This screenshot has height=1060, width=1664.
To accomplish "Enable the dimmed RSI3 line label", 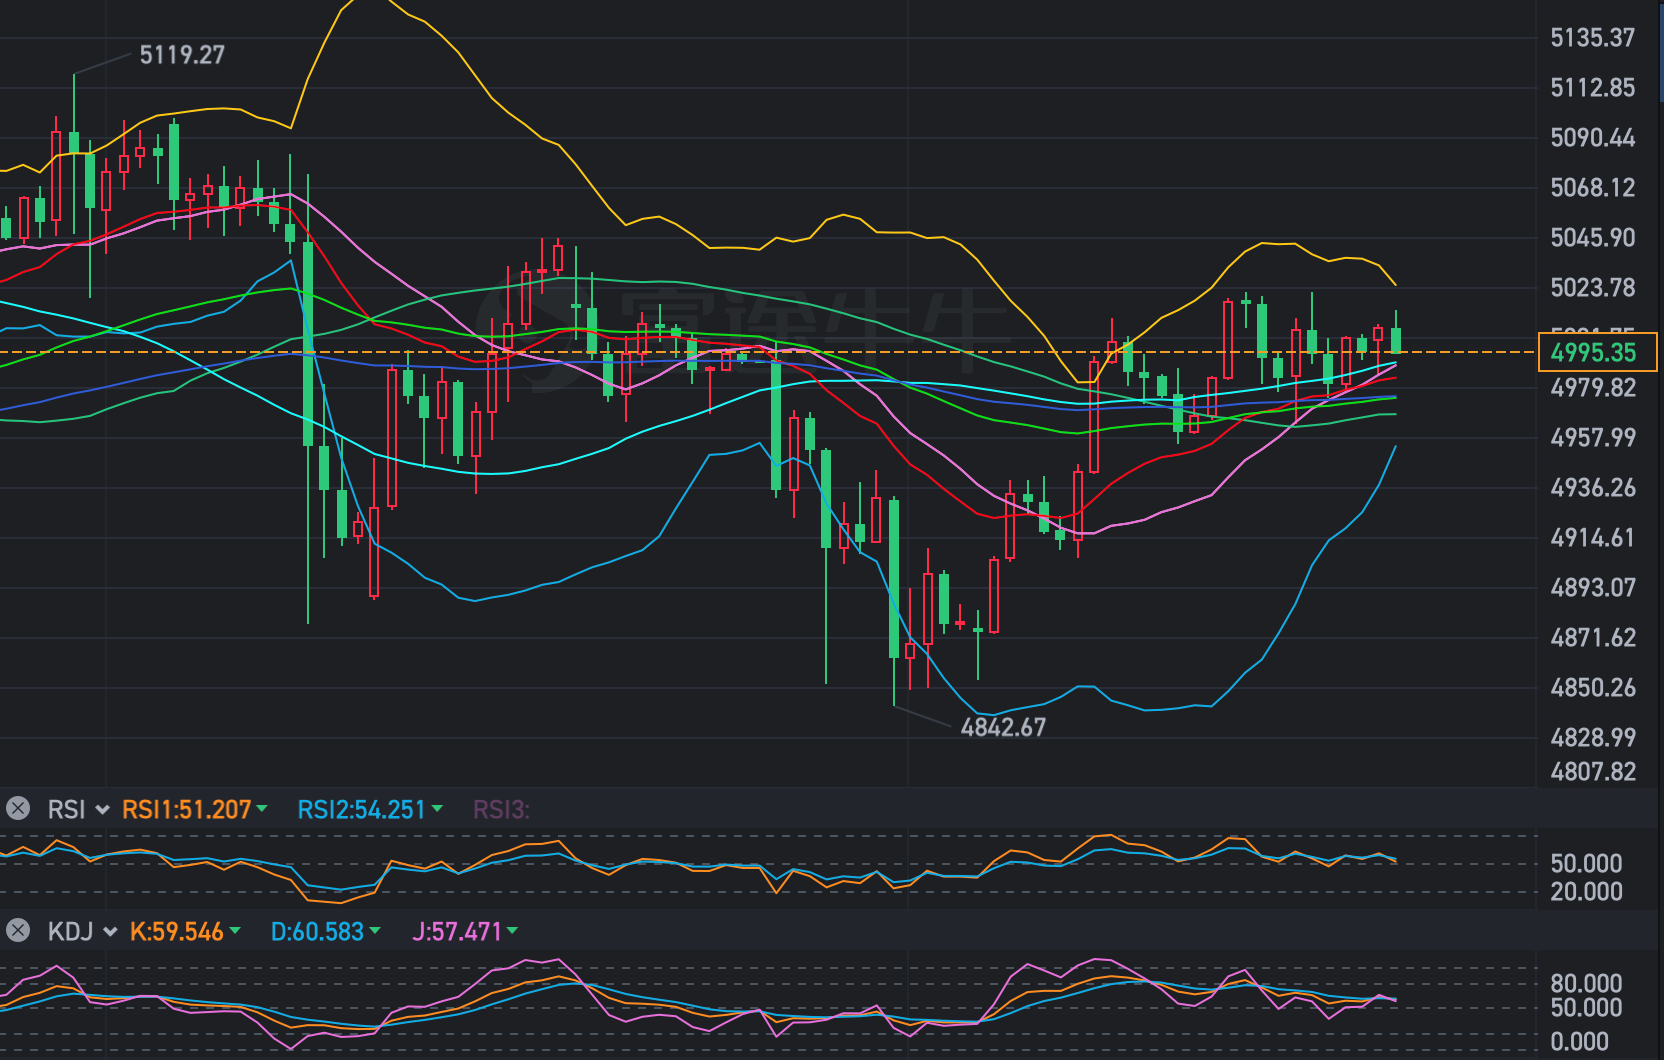I will 500,810.
